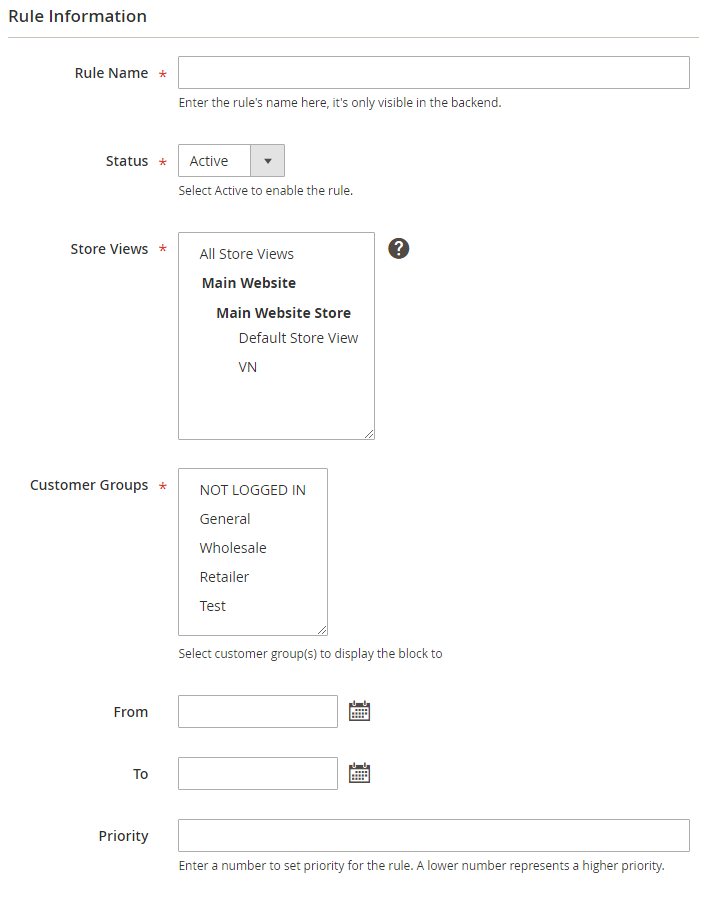Pick the Retailer customer group
The image size is (722, 904).
224,577
